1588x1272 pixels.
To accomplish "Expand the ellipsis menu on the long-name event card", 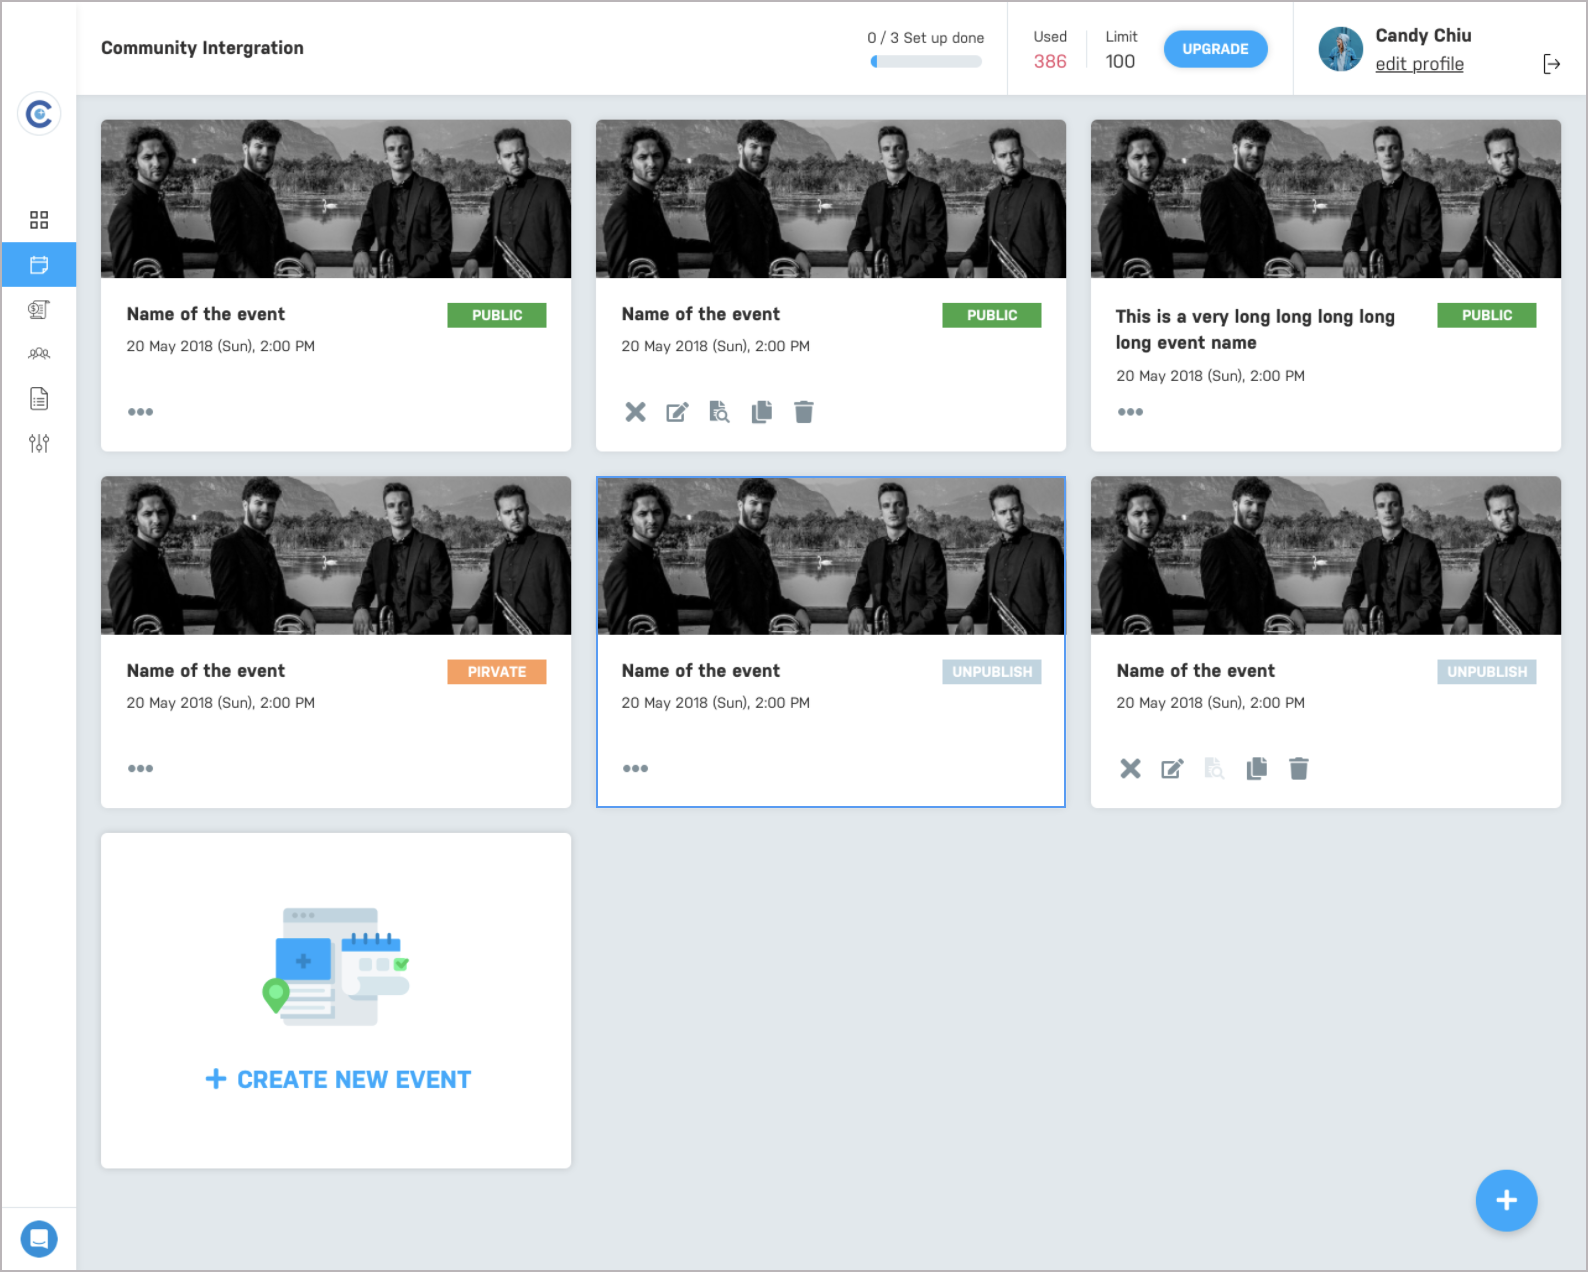I will pos(1130,412).
